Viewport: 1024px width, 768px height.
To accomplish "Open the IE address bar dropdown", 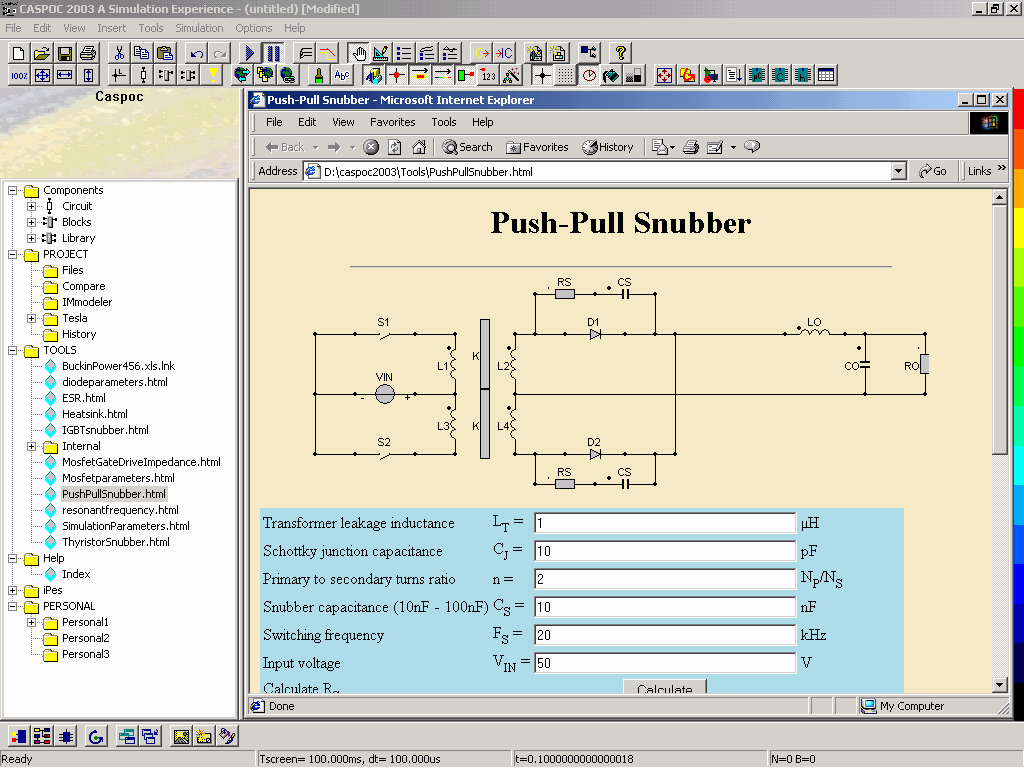I will click(899, 172).
